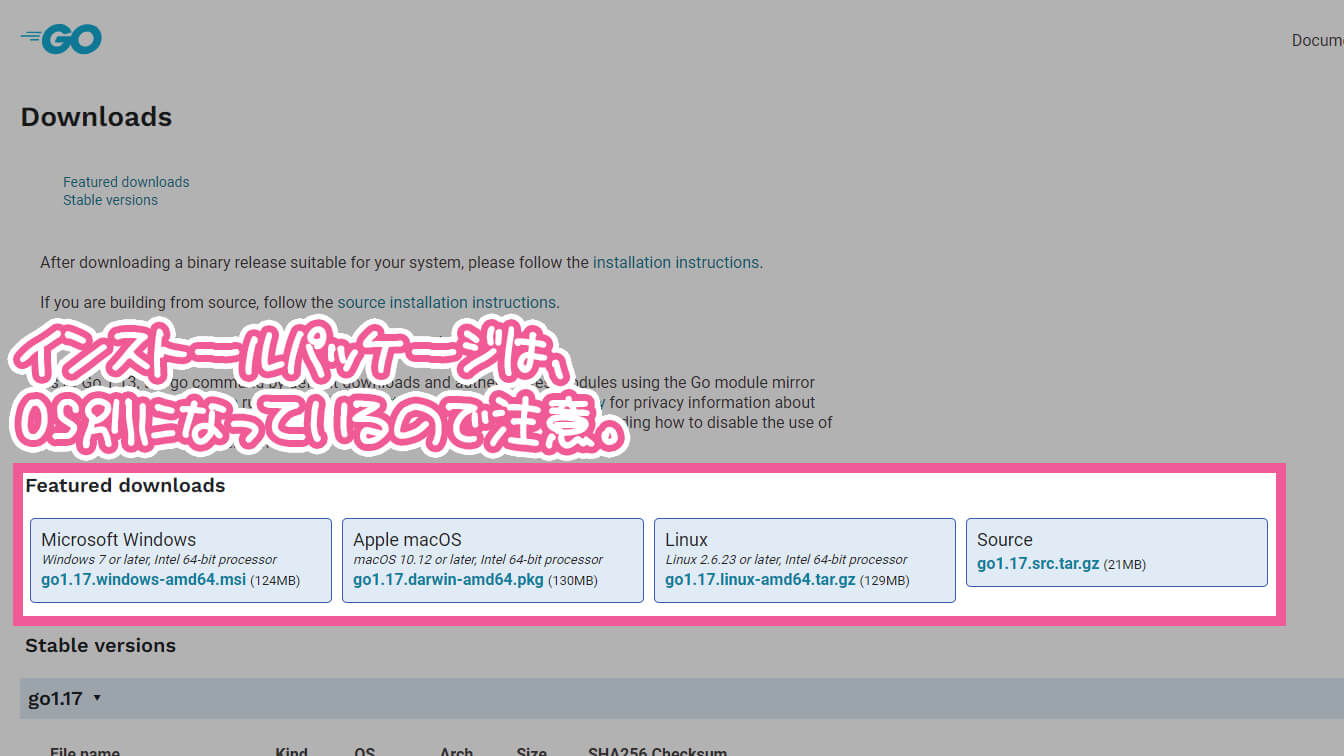
Task: Click the Size column header
Action: (531, 751)
